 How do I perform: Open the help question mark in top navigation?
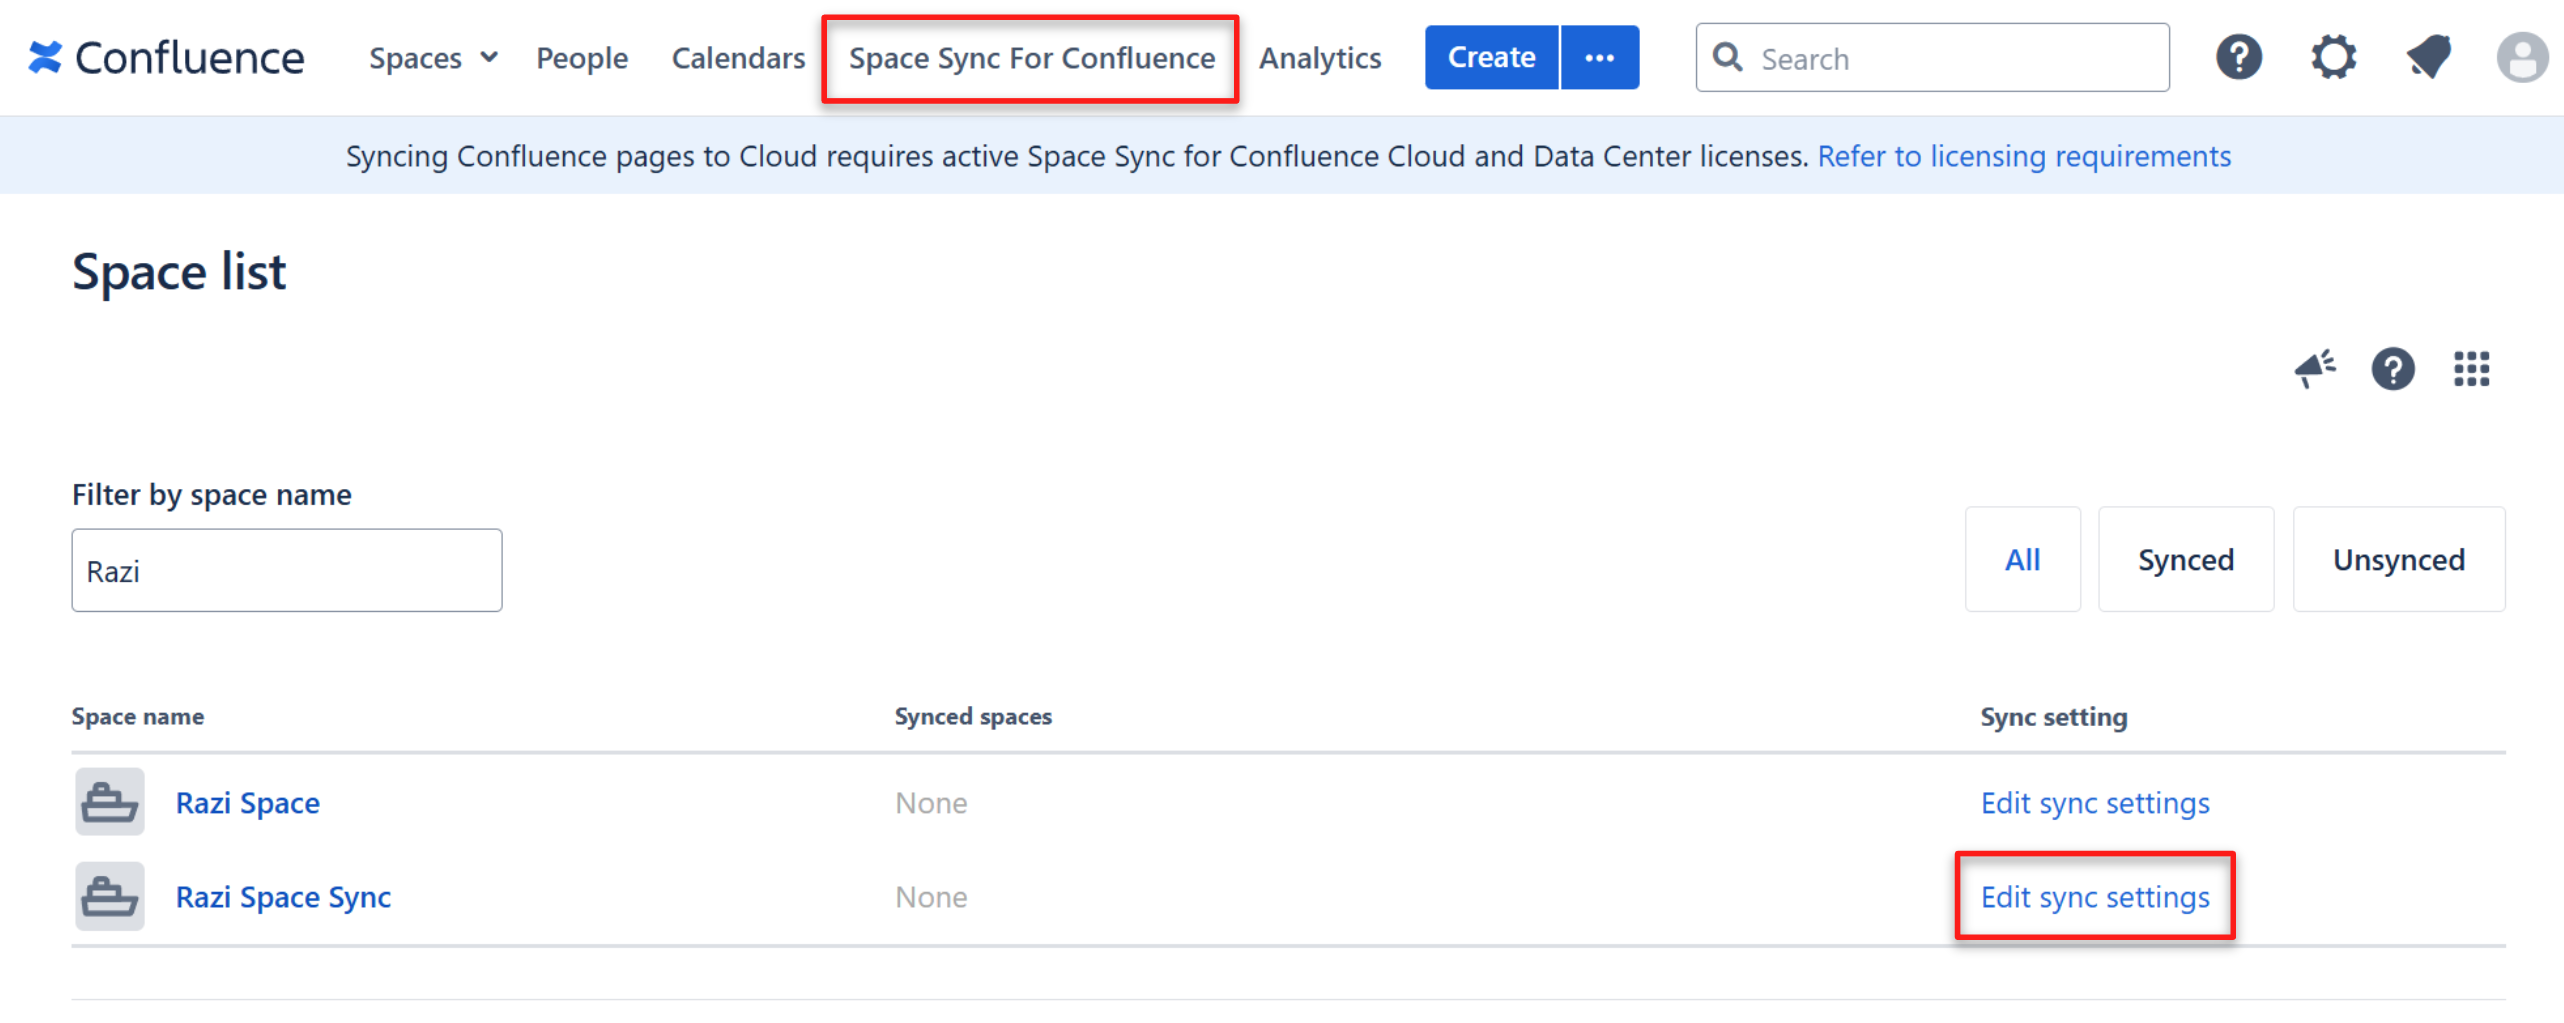(2237, 58)
